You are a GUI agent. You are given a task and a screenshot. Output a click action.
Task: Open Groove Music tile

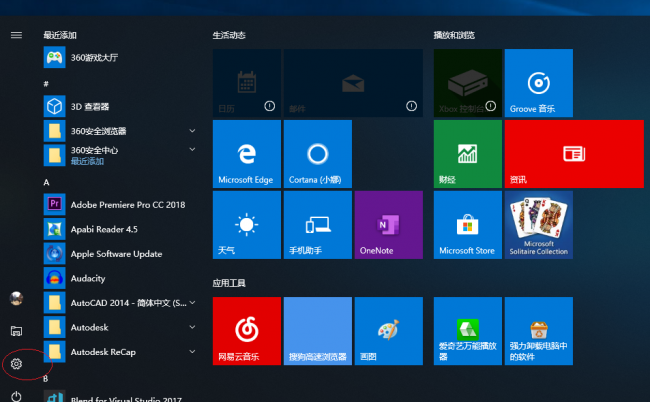pyautogui.click(x=538, y=83)
